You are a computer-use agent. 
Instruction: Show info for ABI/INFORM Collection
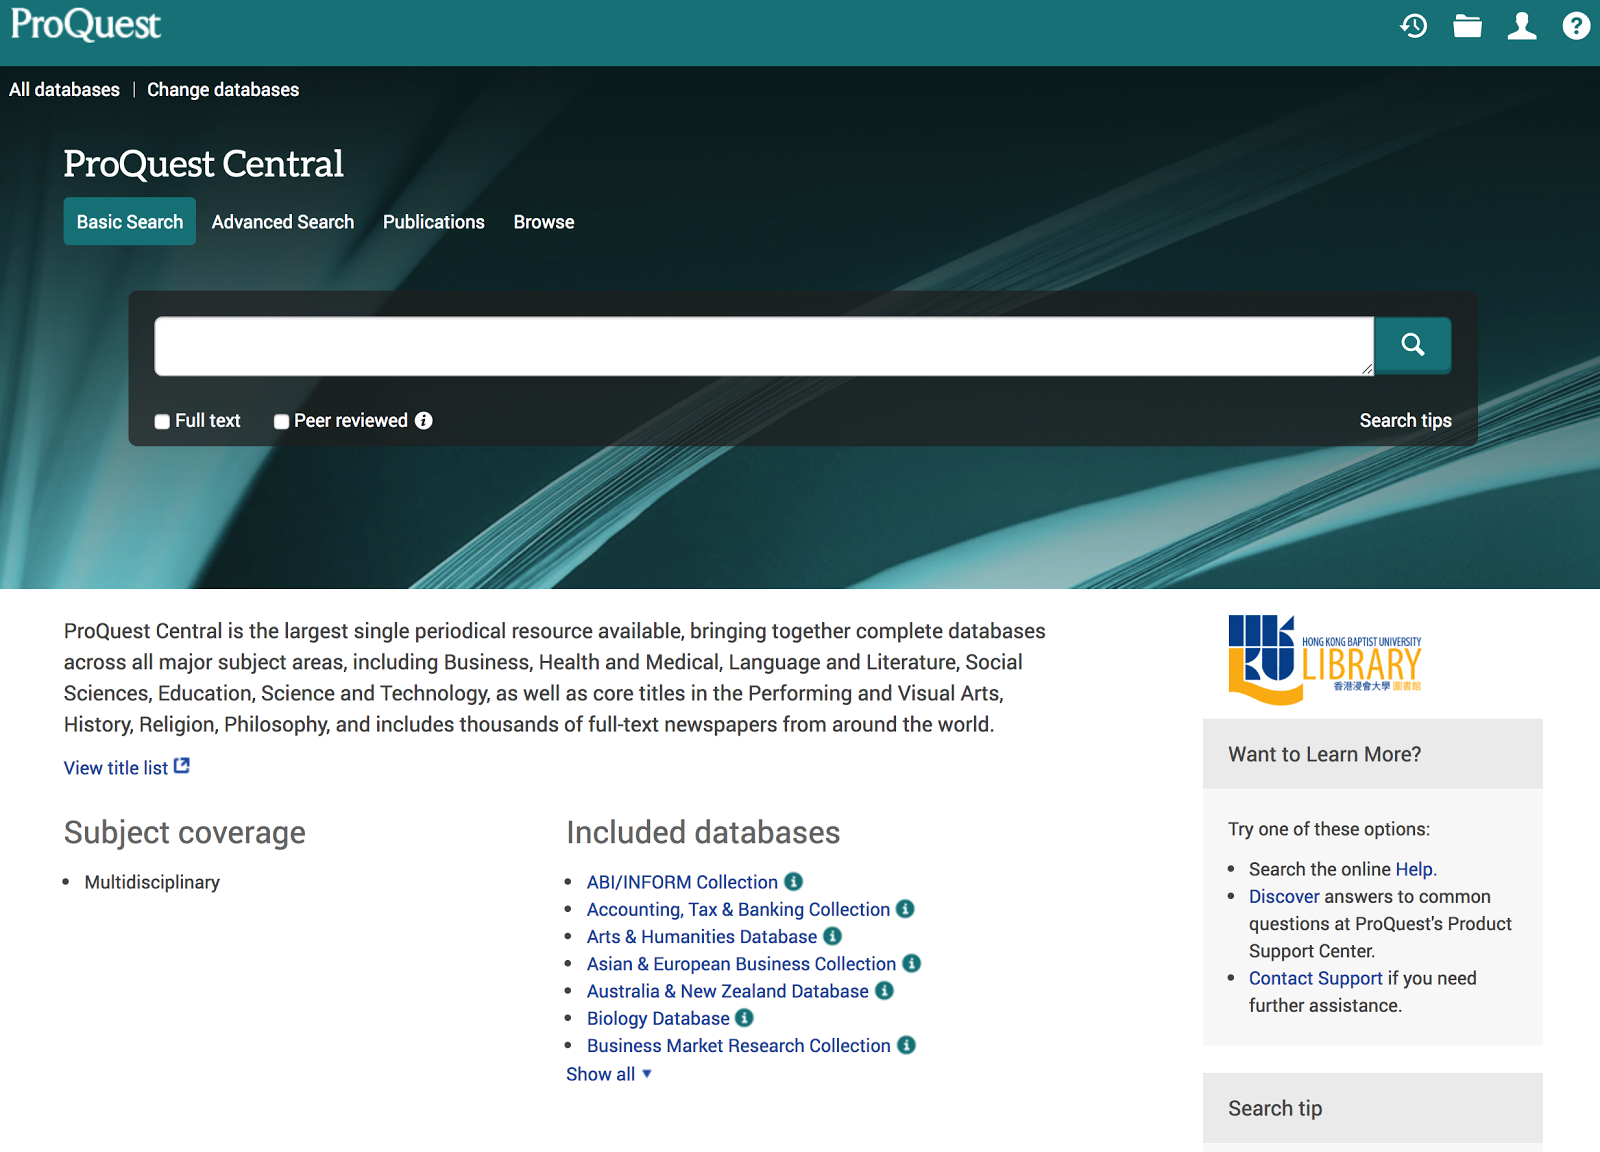coord(794,882)
